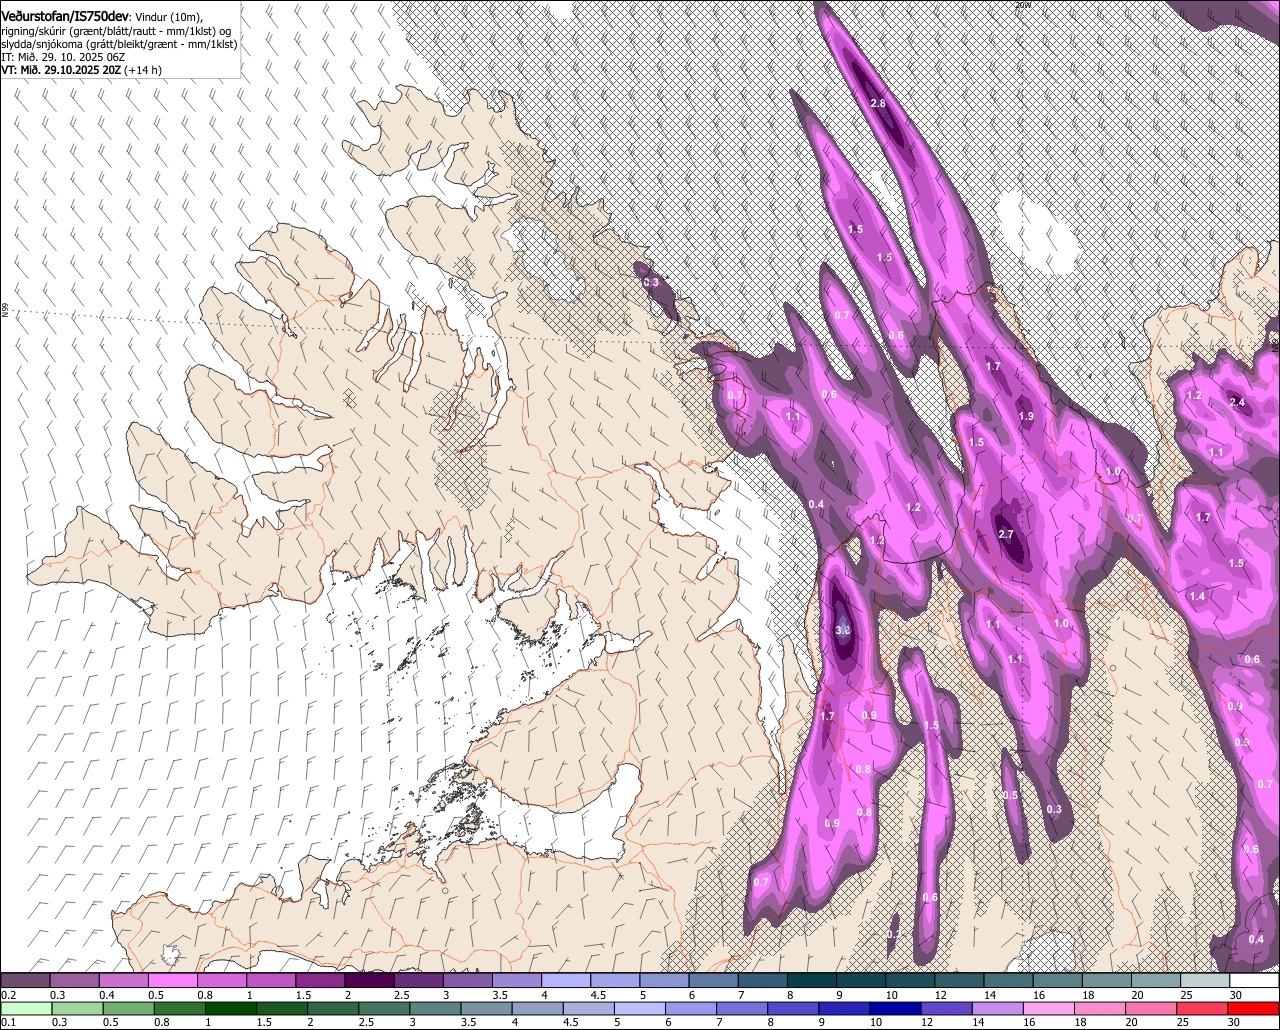Image resolution: width=1280 pixels, height=1030 pixels.
Task: Select the 2.8 precipitation label on the map
Action: click(878, 104)
